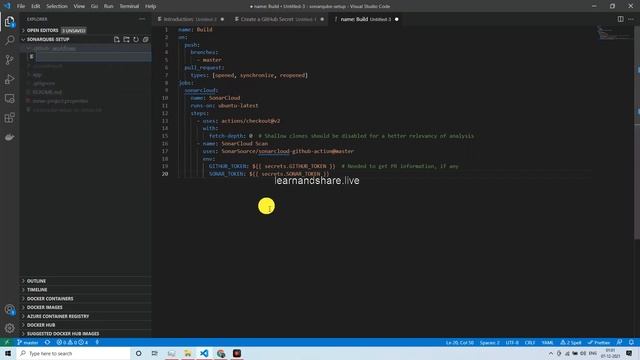This screenshot has height=360, width=640.
Task: Open Windows Action Center notification icon
Action: 629,353
